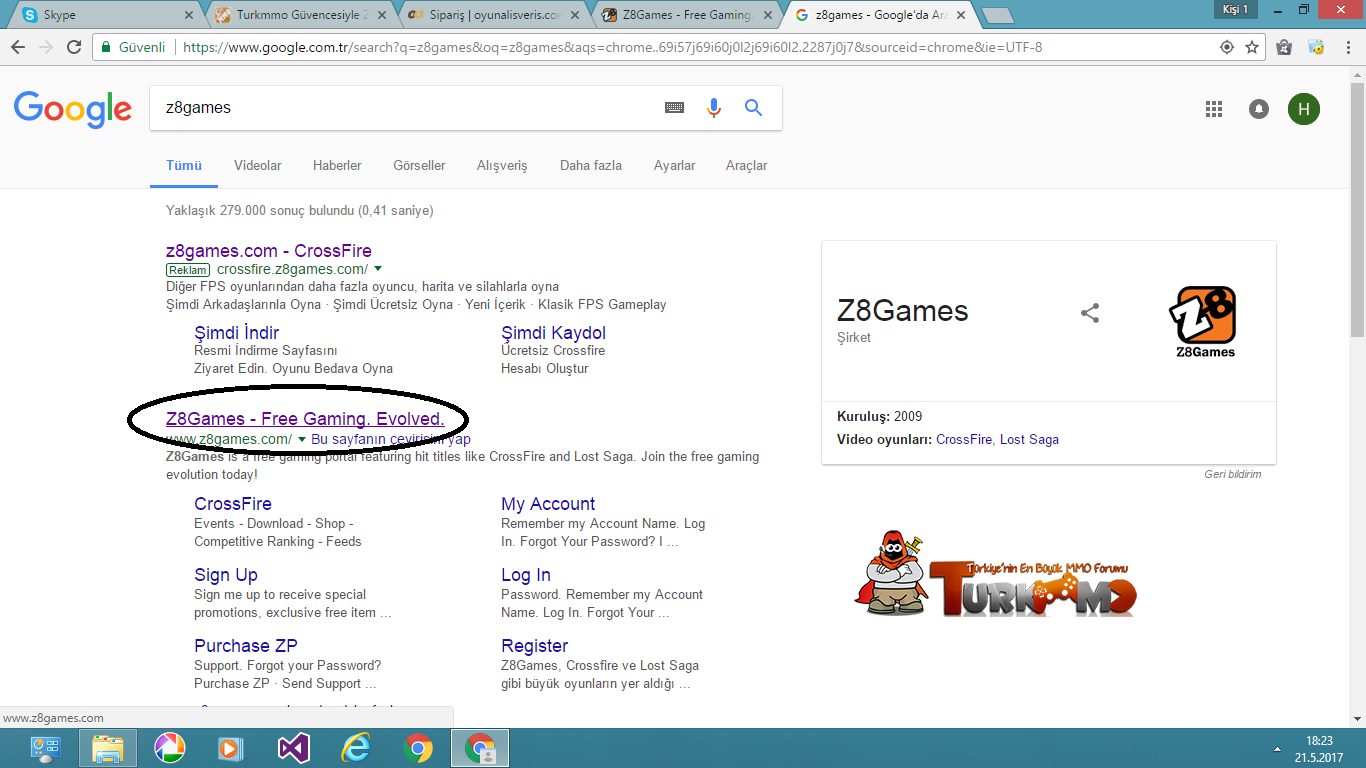Image resolution: width=1366 pixels, height=768 pixels.
Task: Reload the page with the refresh icon
Action: 74,47
